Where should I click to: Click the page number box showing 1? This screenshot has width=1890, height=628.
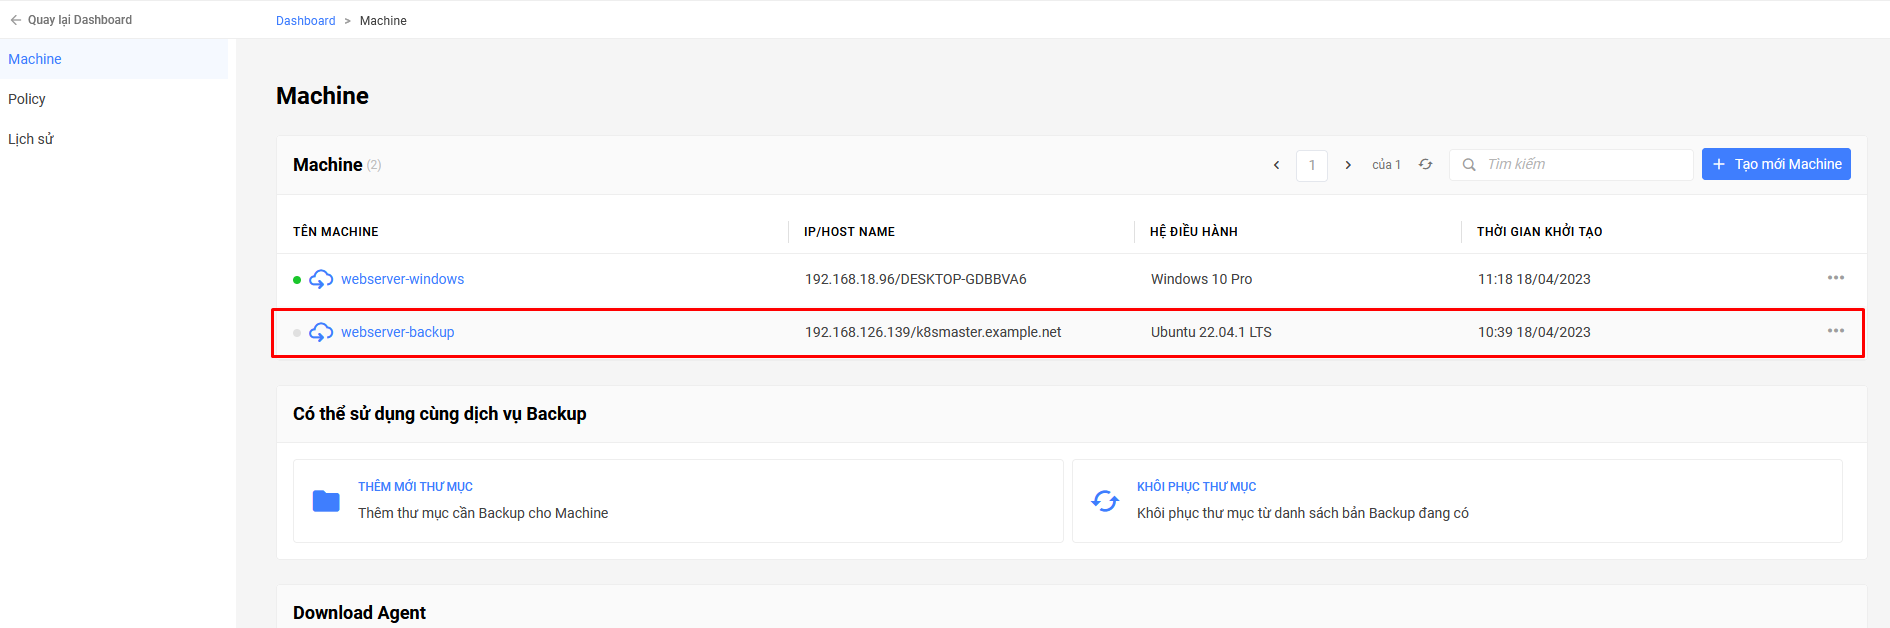click(x=1312, y=165)
